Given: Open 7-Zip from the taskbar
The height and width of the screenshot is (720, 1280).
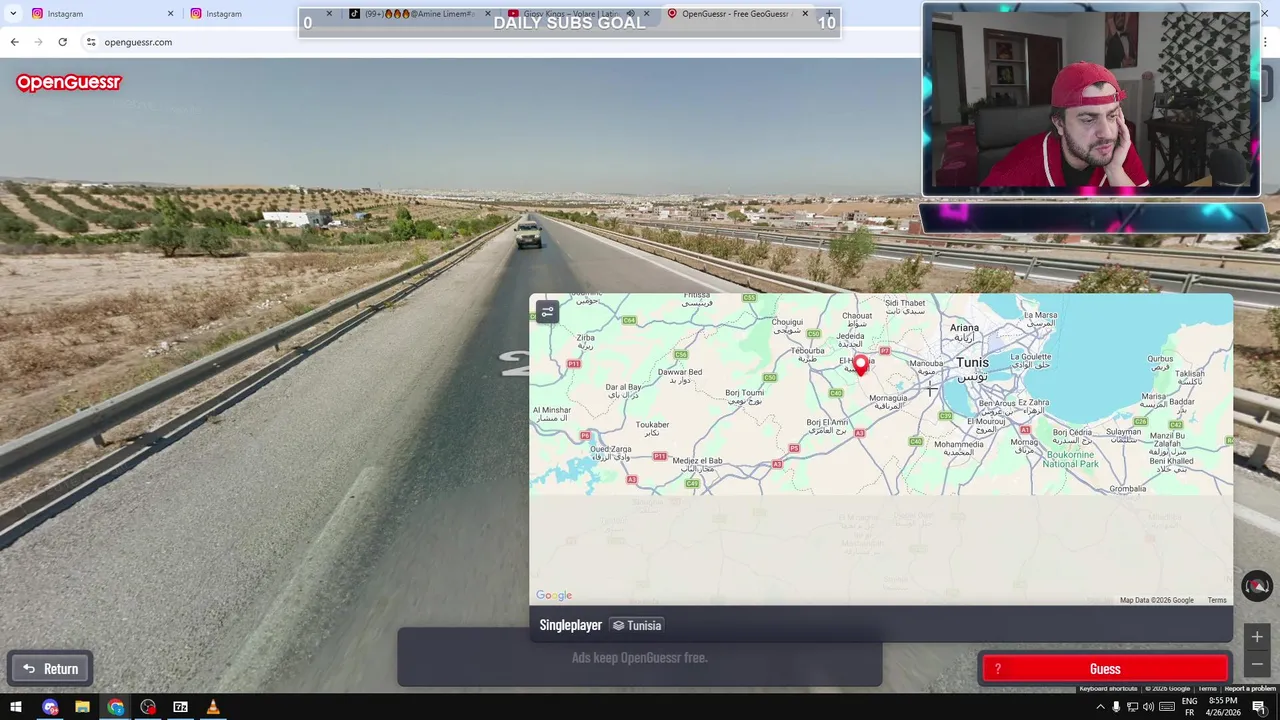Looking at the screenshot, I should (x=180, y=707).
